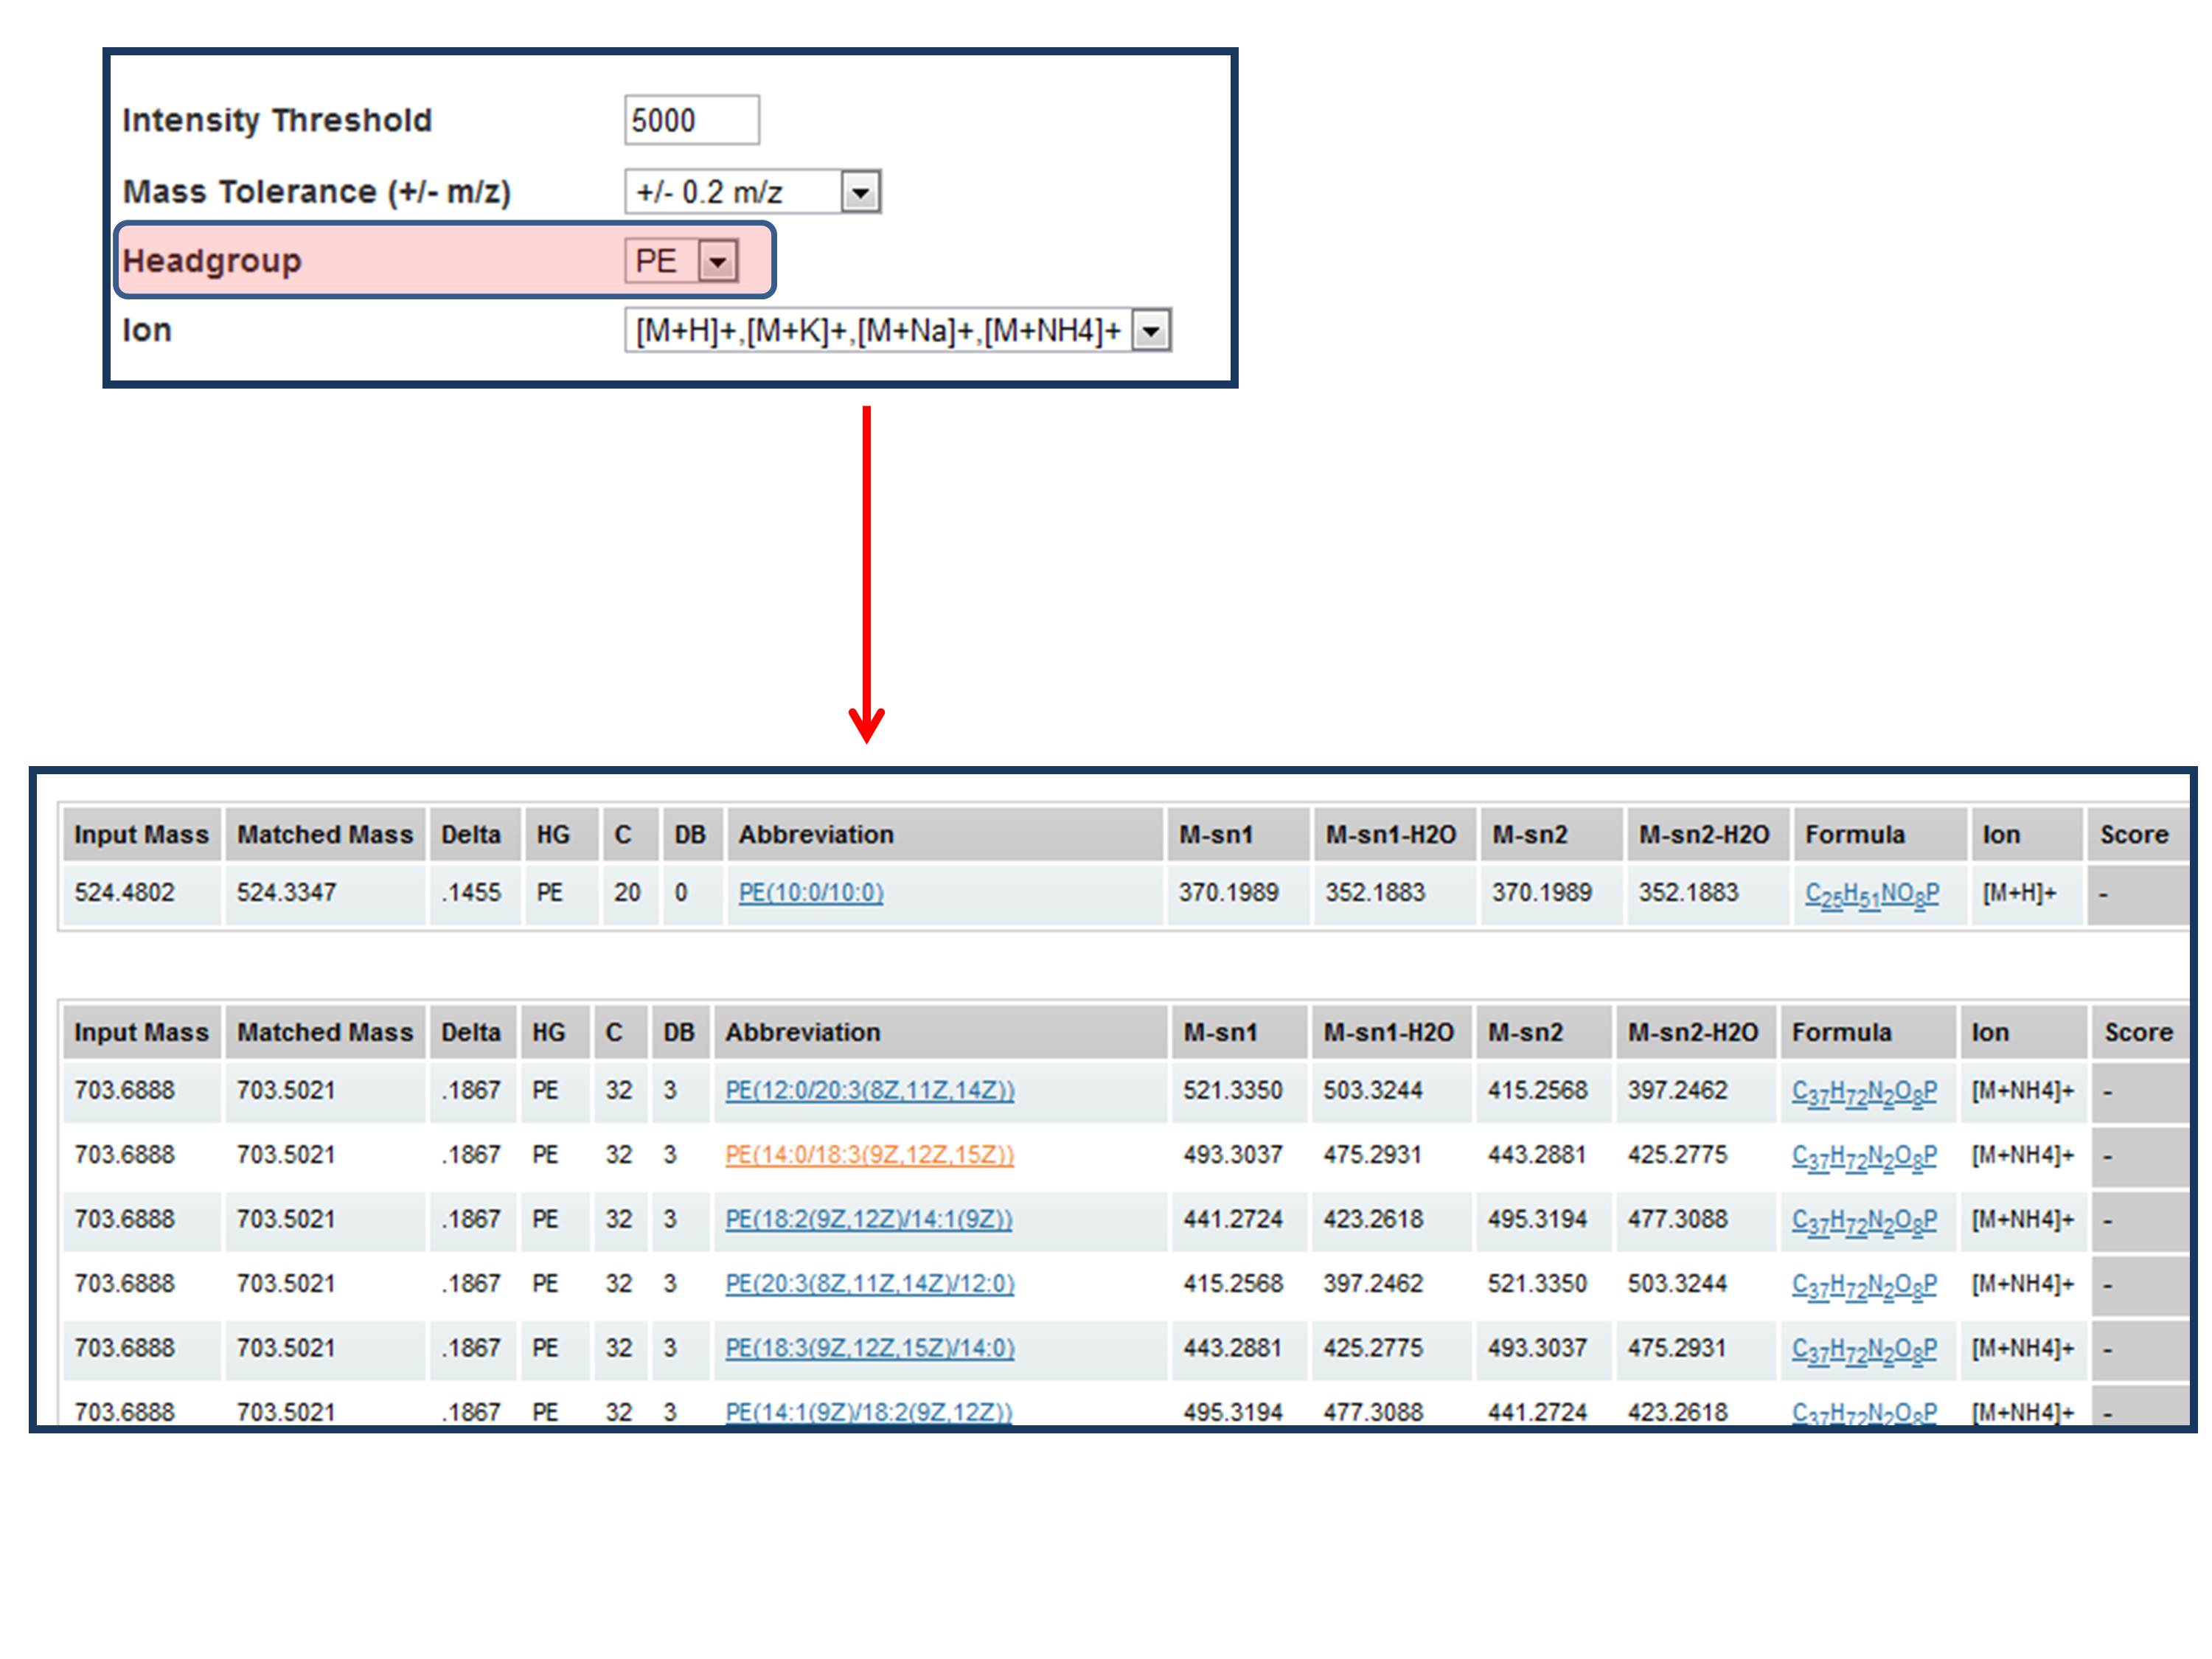Screen dimensions: 2212x1659
Task: Click formula link C25H51NO8P
Action: (1871, 894)
